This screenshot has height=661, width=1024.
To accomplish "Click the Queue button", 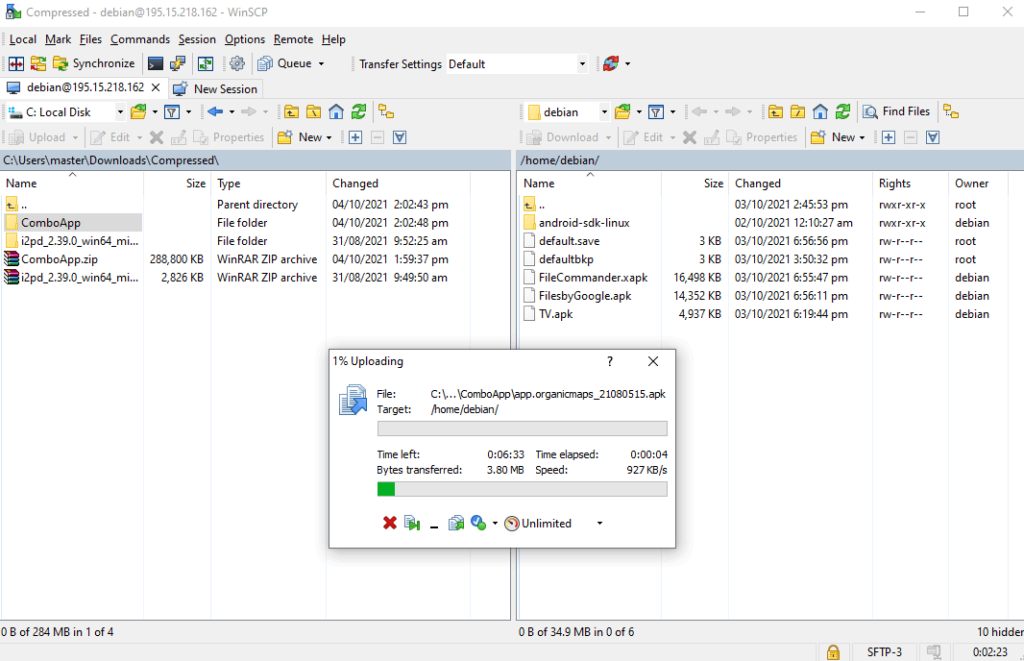I will 285,63.
